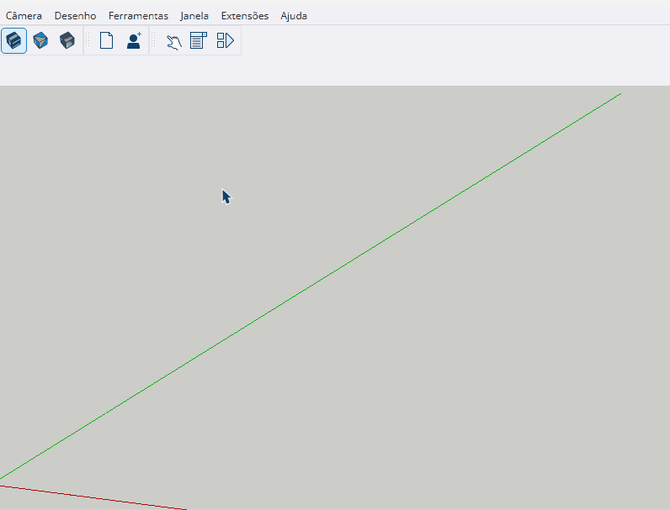Open the list panel icon in toolbar
The width and height of the screenshot is (670, 510).
click(198, 41)
